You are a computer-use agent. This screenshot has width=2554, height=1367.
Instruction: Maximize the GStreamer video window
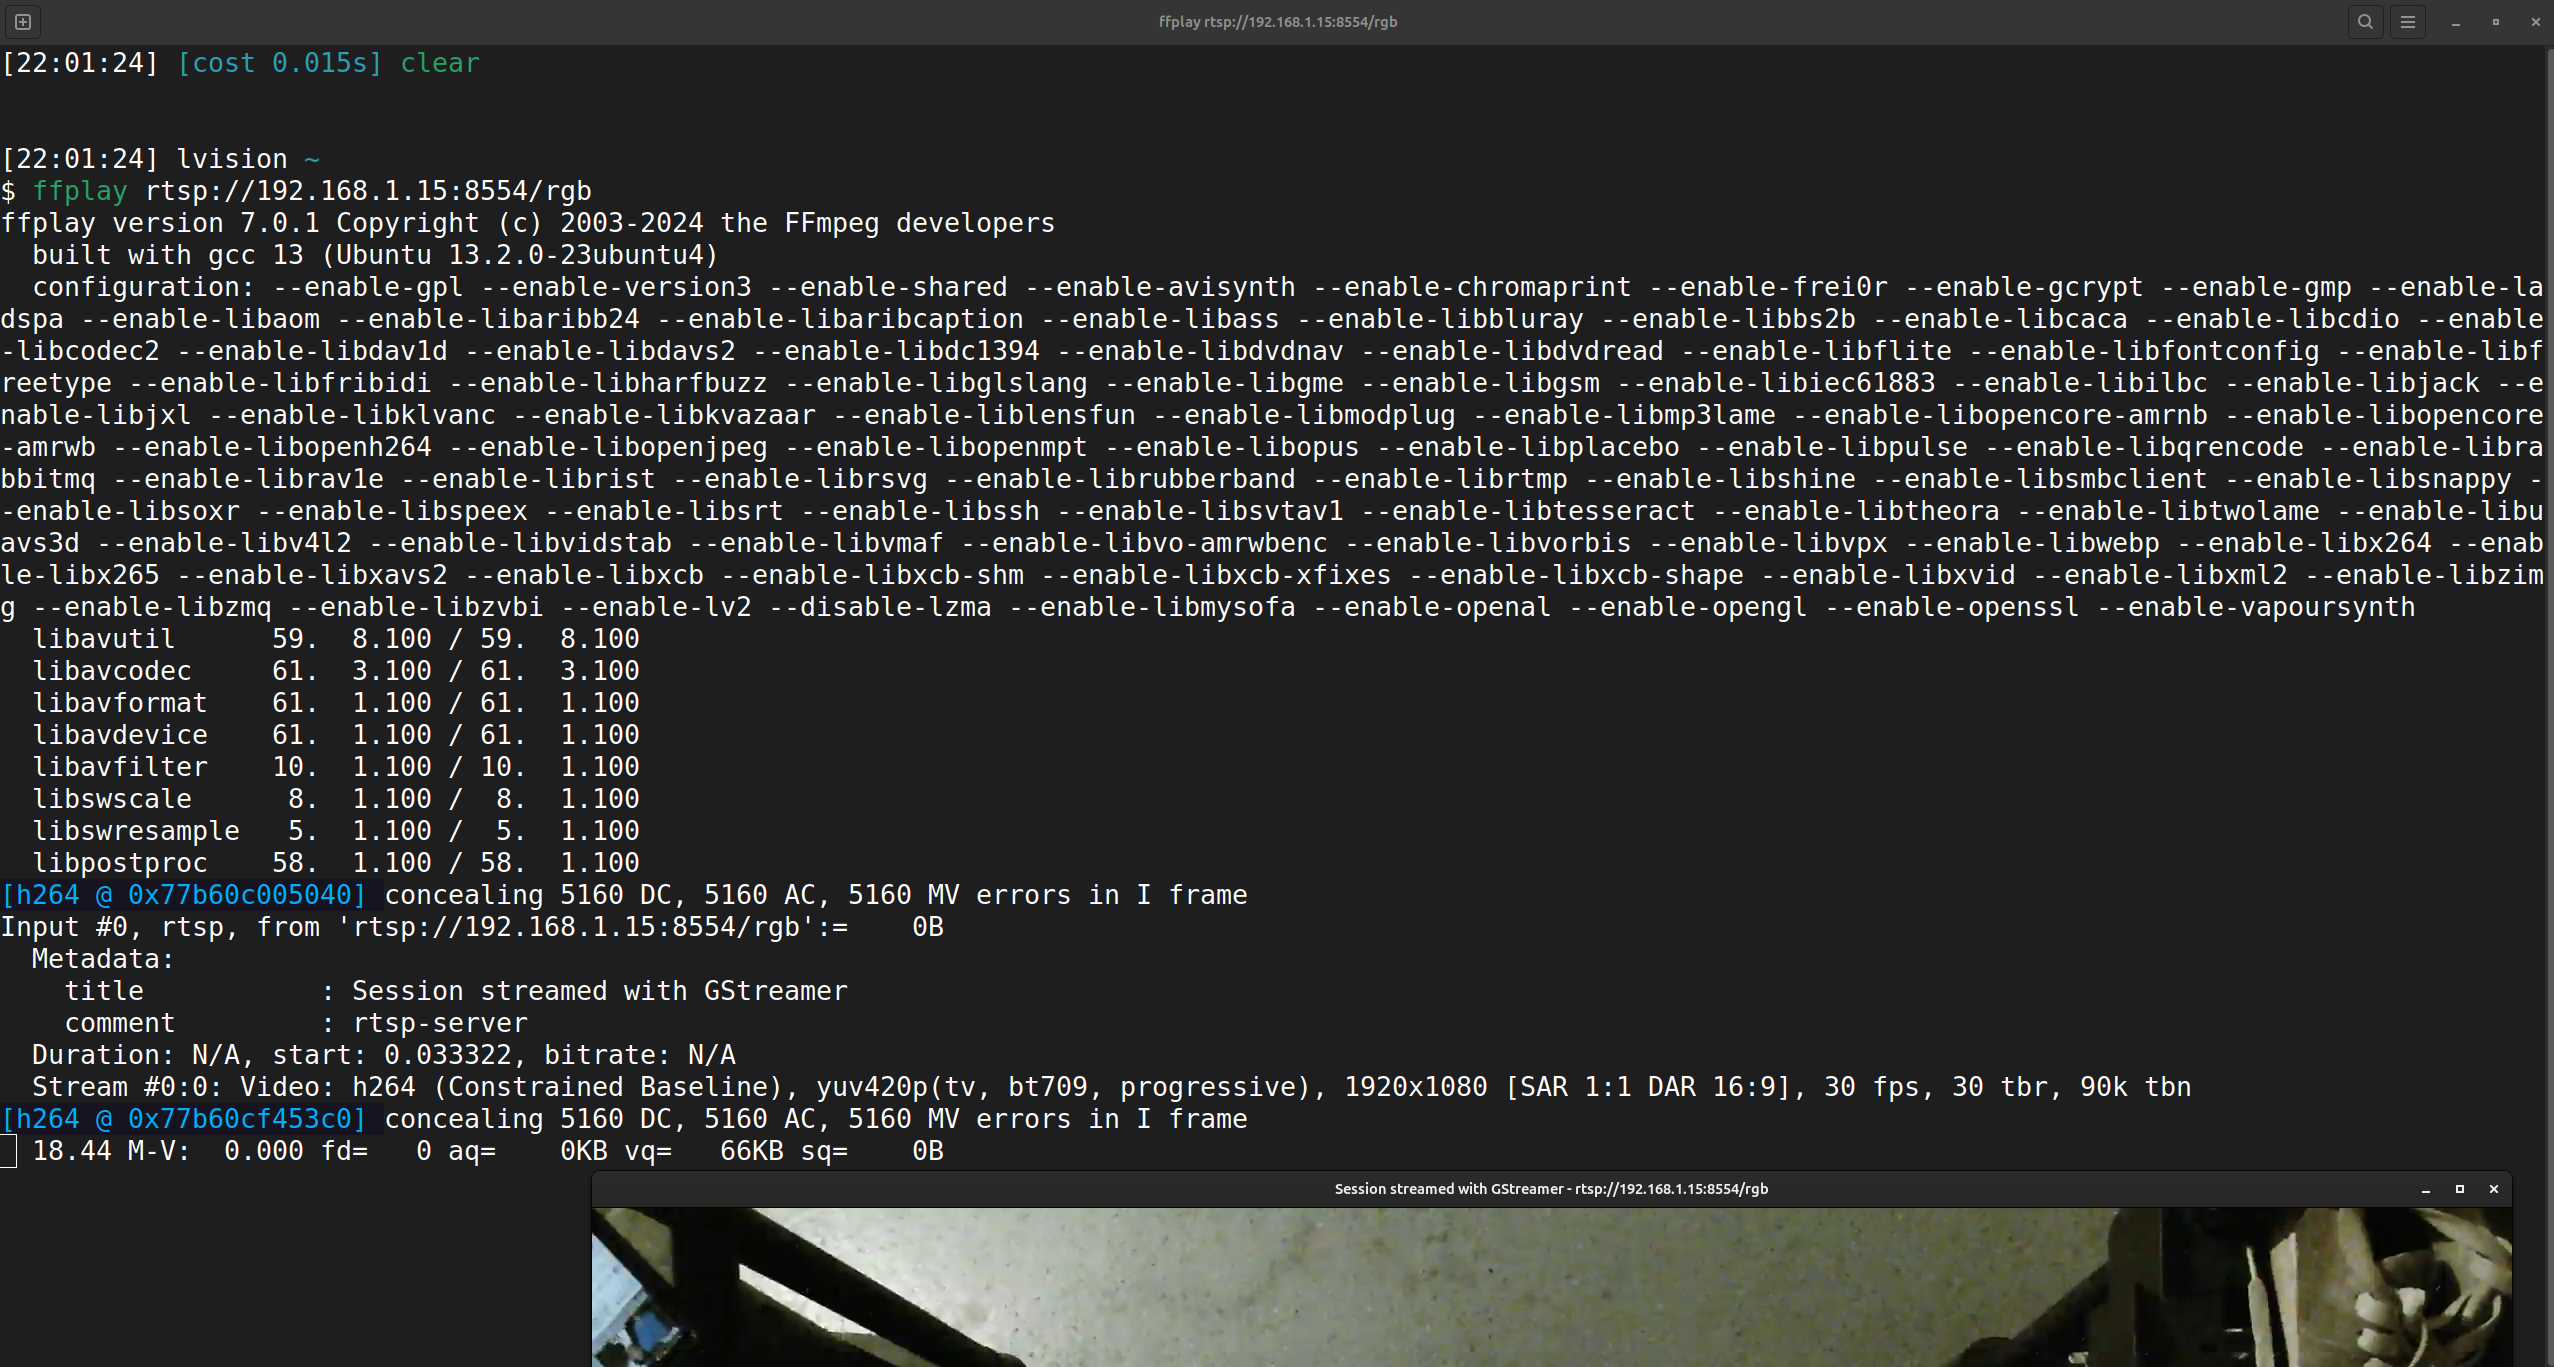click(x=2460, y=1189)
